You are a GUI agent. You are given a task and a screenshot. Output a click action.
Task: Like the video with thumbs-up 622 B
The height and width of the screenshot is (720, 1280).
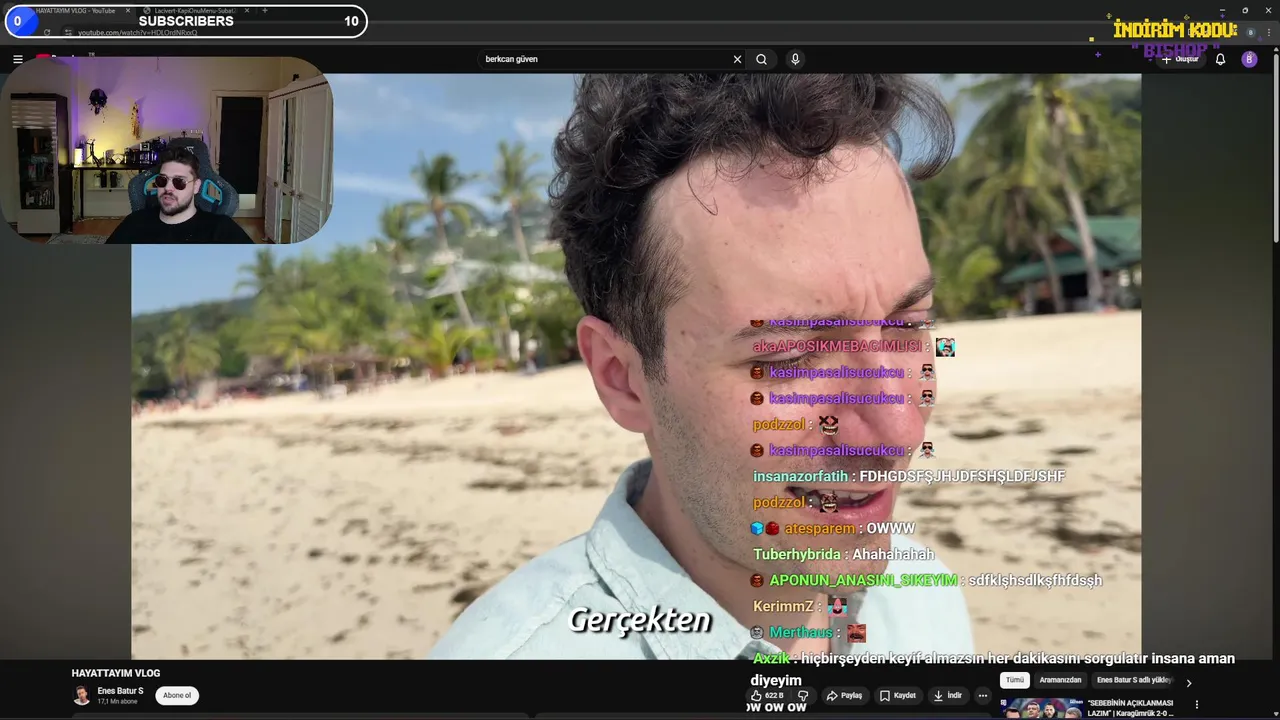pyautogui.click(x=767, y=696)
